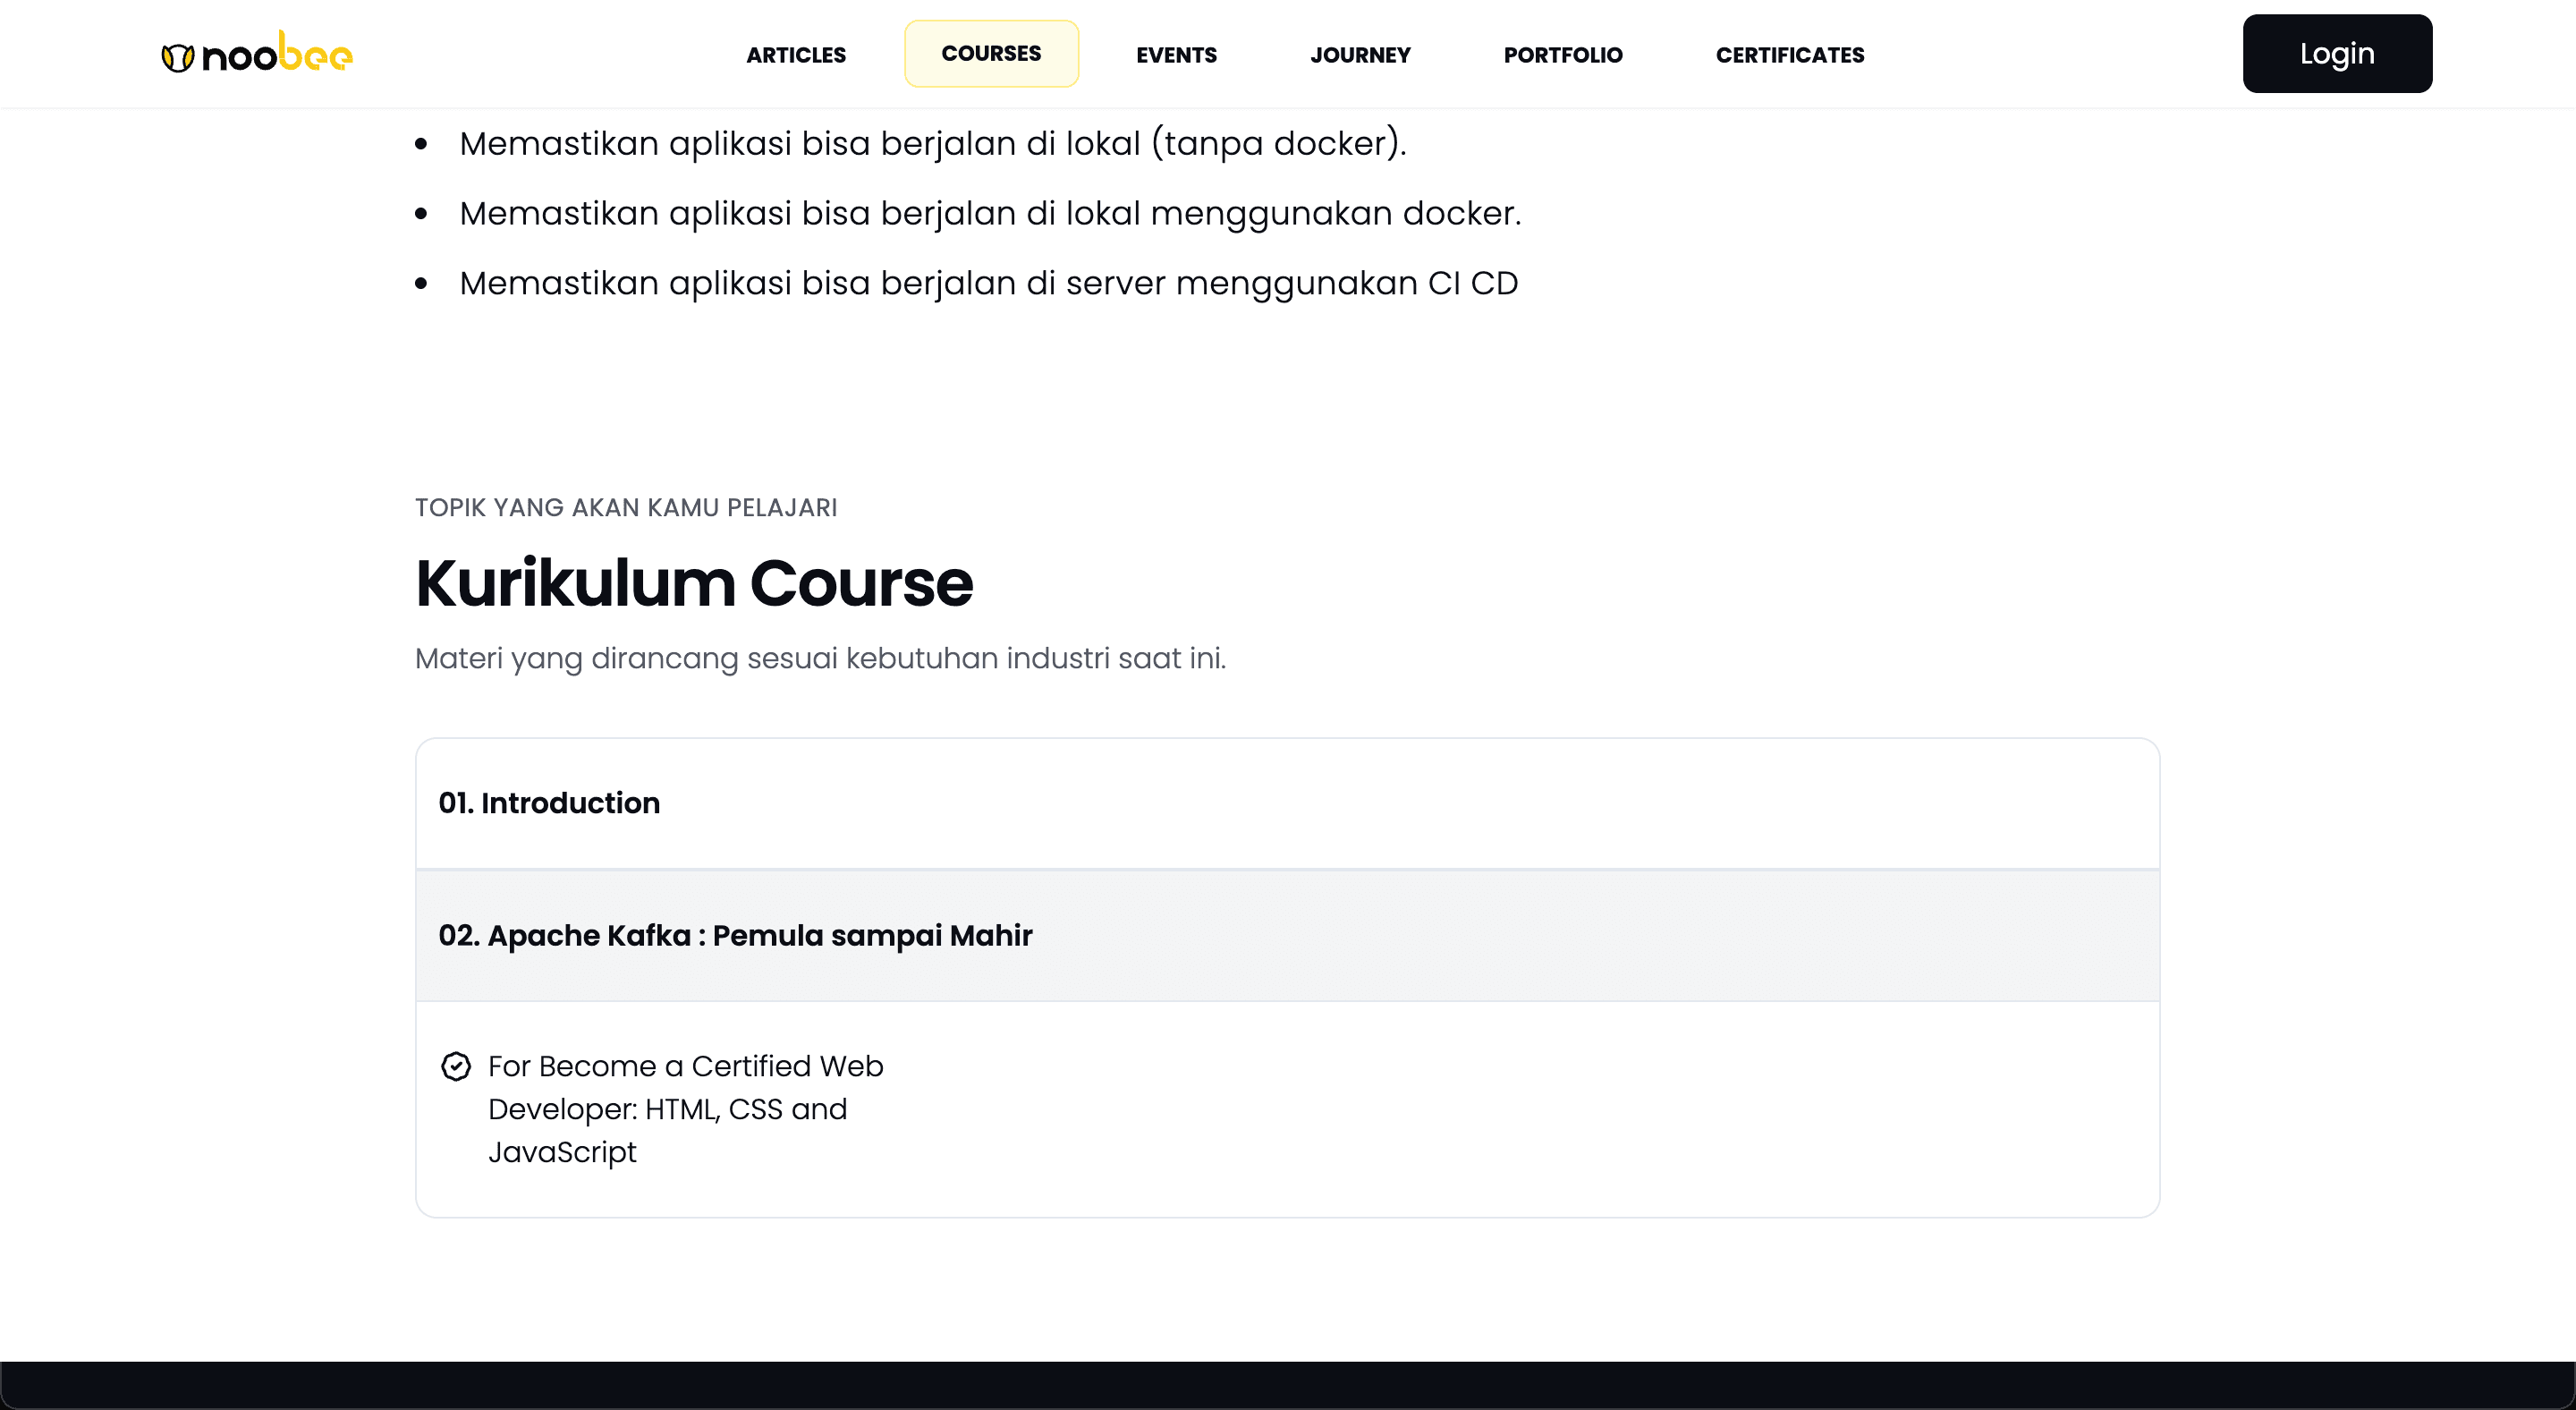Select 'For Become a Certified Web Developer' item
Image resolution: width=2576 pixels, height=1410 pixels.
tap(685, 1108)
